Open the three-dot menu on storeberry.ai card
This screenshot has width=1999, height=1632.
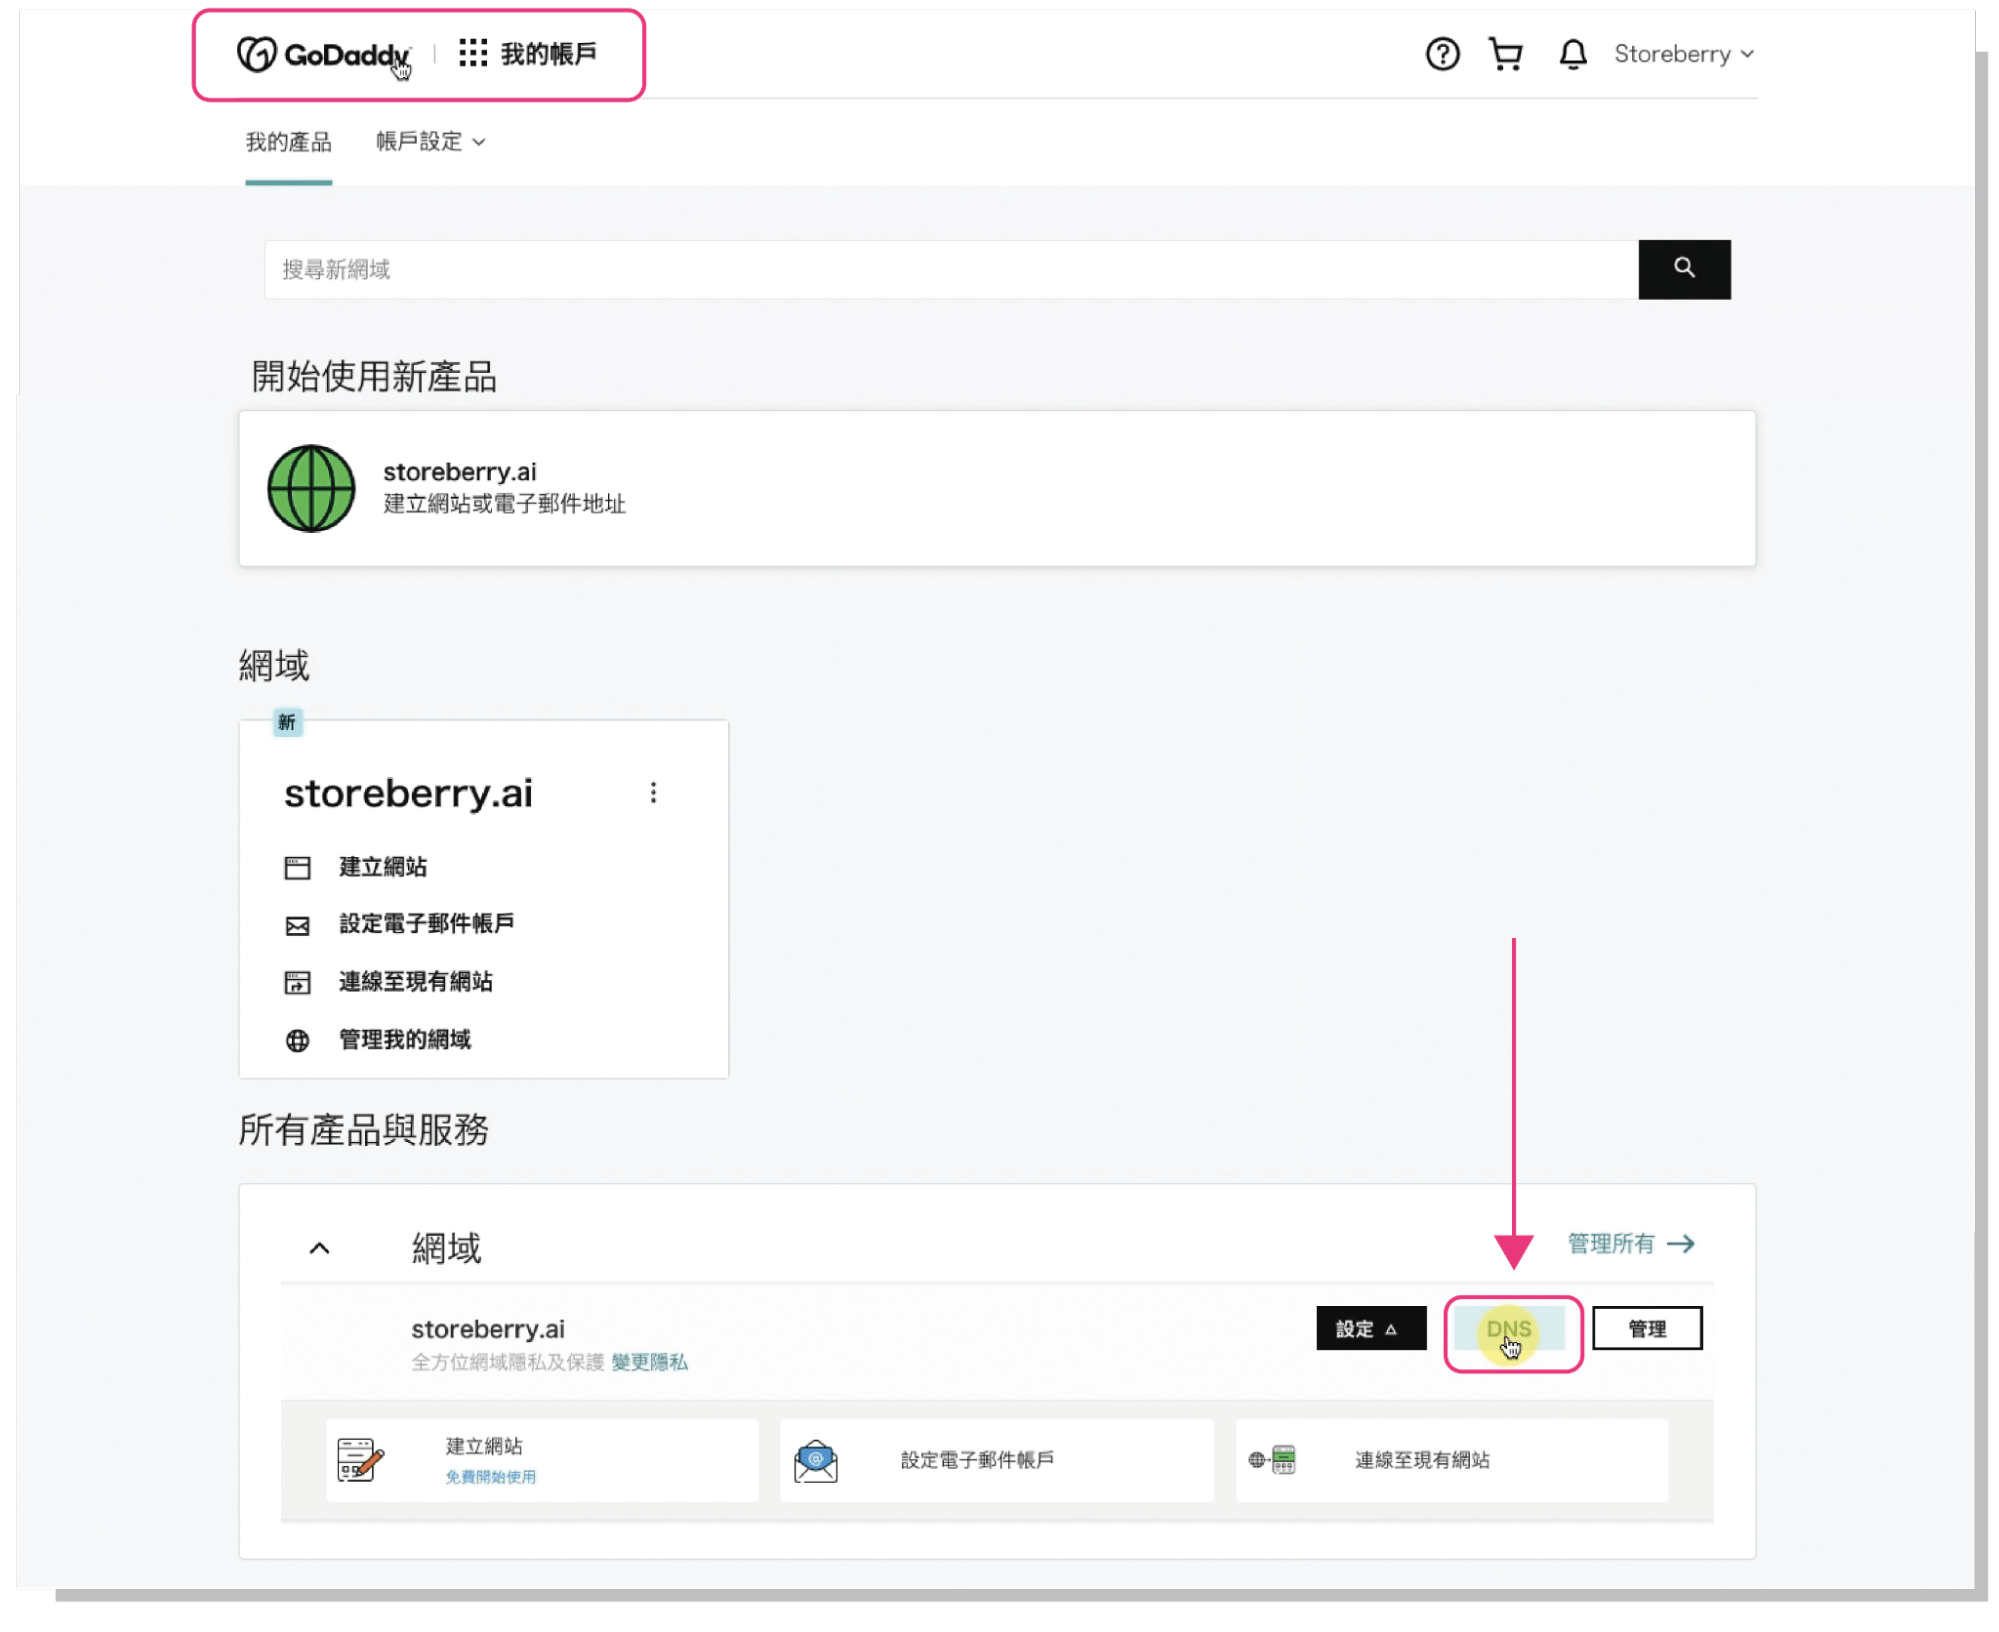(x=653, y=793)
